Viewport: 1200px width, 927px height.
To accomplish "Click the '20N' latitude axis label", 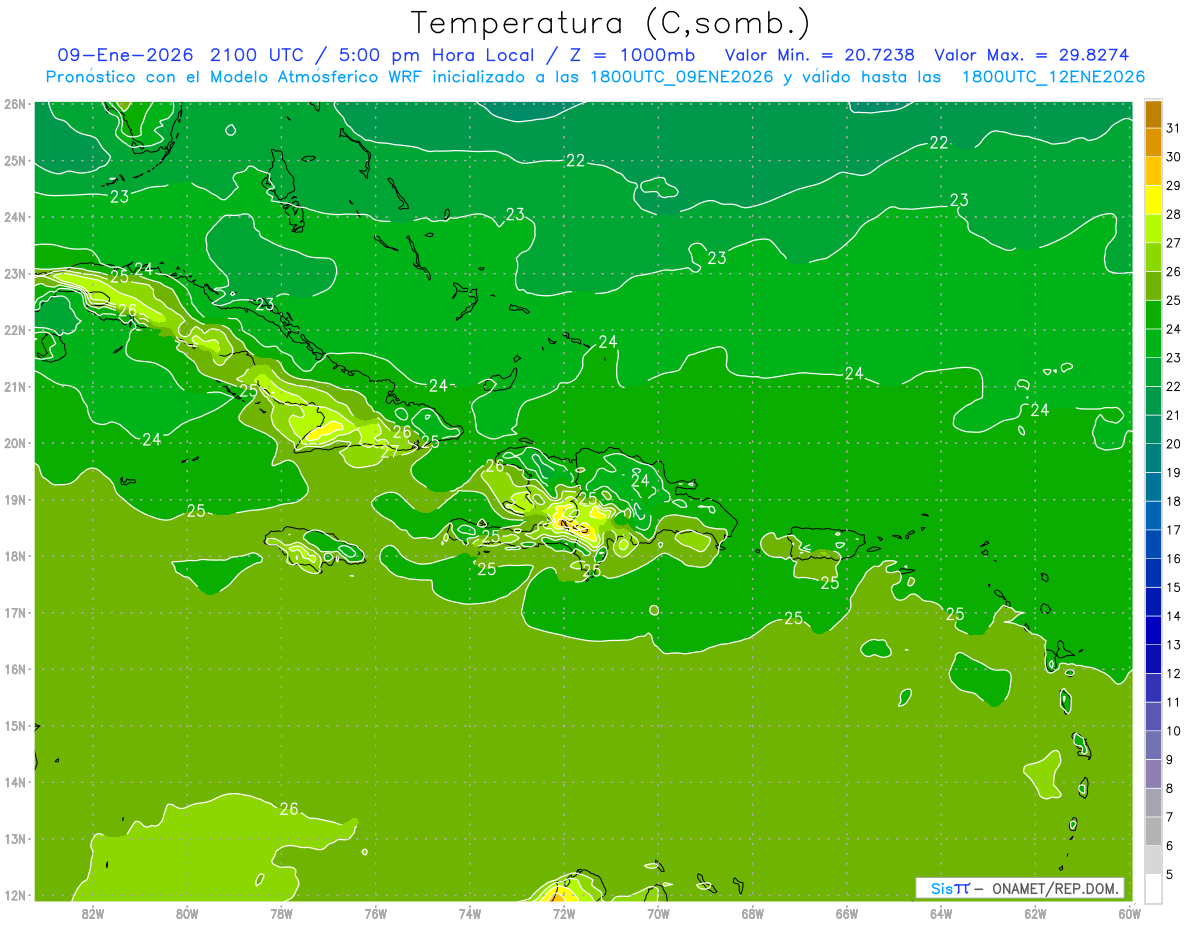I will tap(15, 443).
